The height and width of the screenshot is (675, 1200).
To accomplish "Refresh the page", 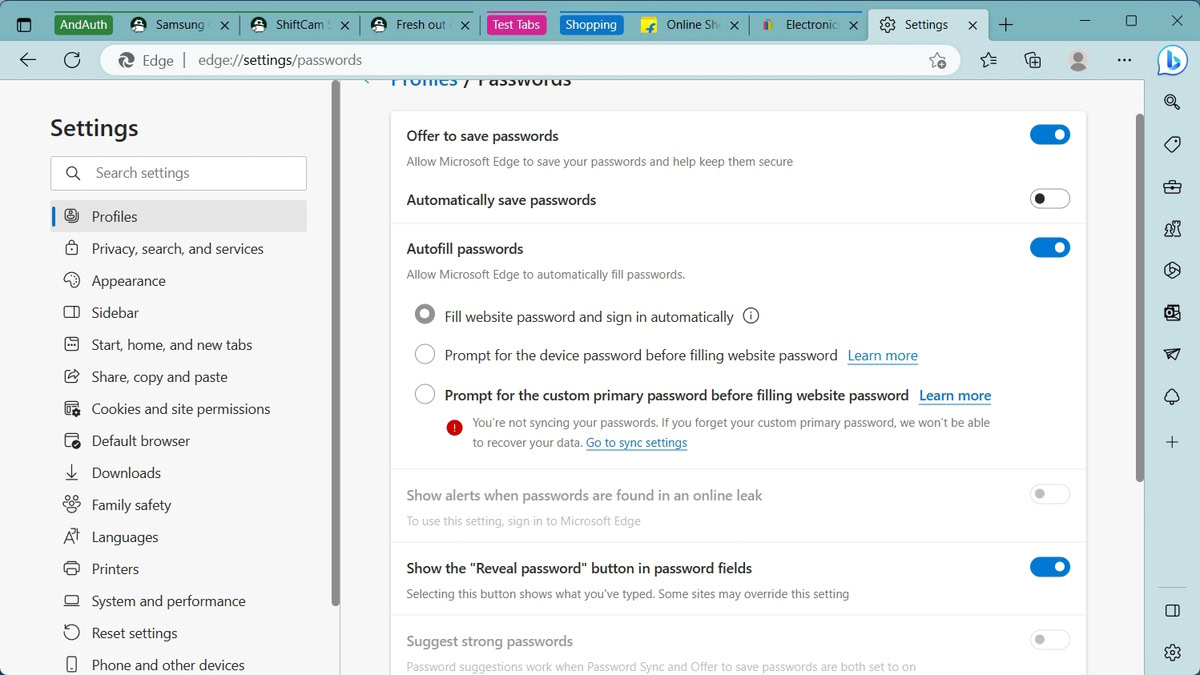I will click(x=72, y=60).
